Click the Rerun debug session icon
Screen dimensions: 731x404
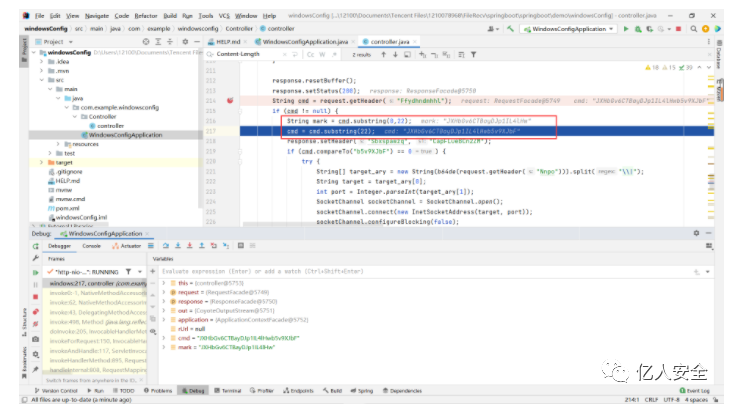point(35,246)
